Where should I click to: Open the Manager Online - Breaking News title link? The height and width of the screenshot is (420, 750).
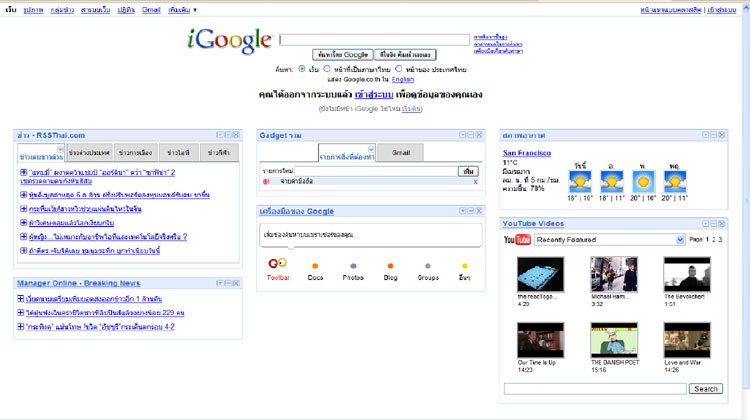tap(78, 283)
